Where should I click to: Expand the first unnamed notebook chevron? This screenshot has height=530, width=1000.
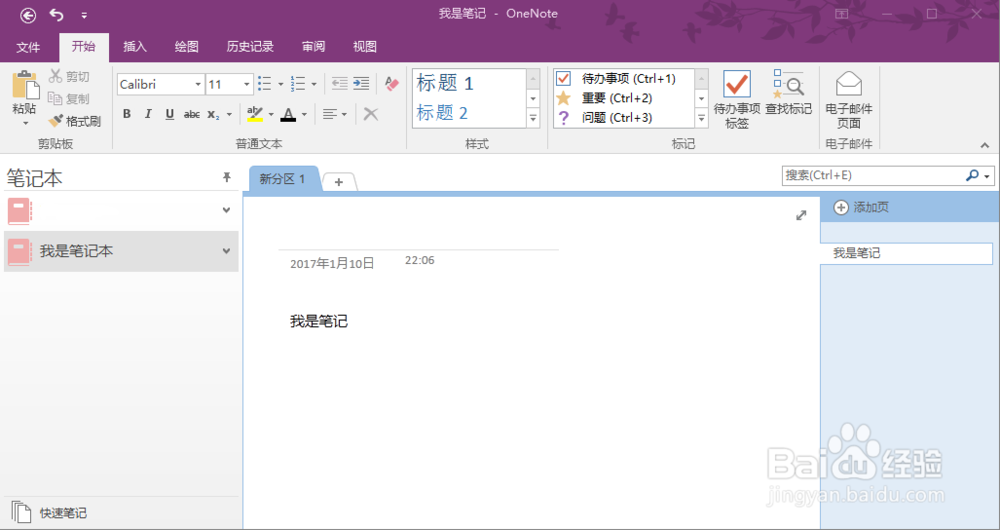click(x=226, y=210)
